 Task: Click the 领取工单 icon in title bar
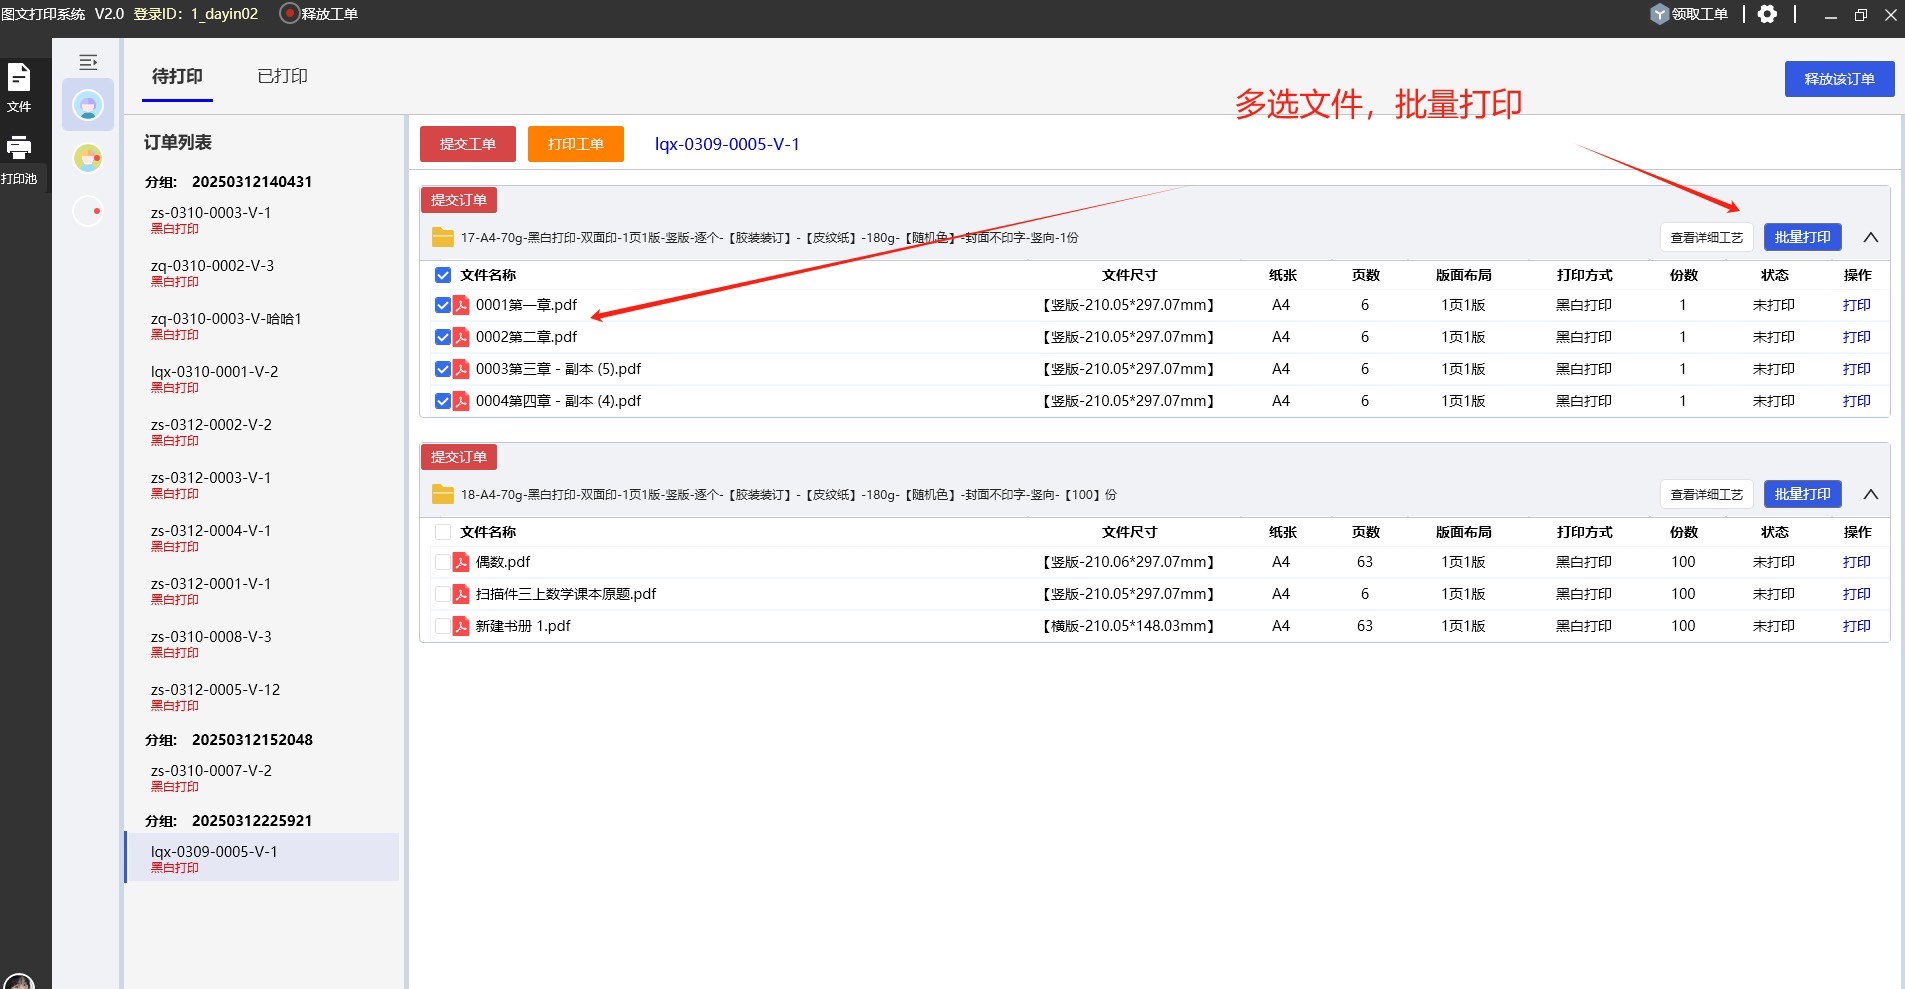point(1660,14)
